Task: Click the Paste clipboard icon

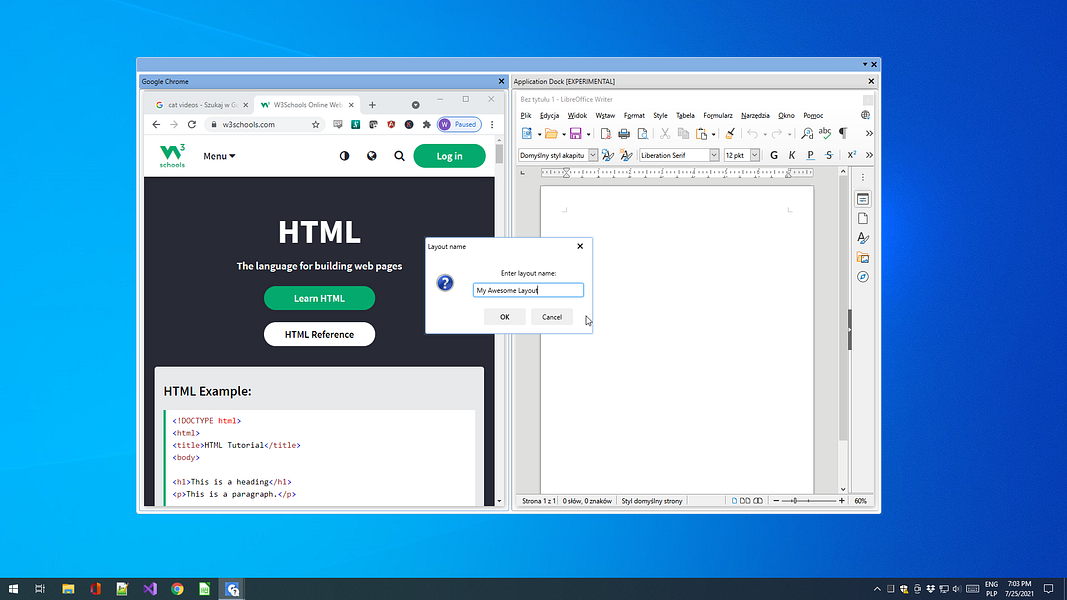Action: coord(702,133)
